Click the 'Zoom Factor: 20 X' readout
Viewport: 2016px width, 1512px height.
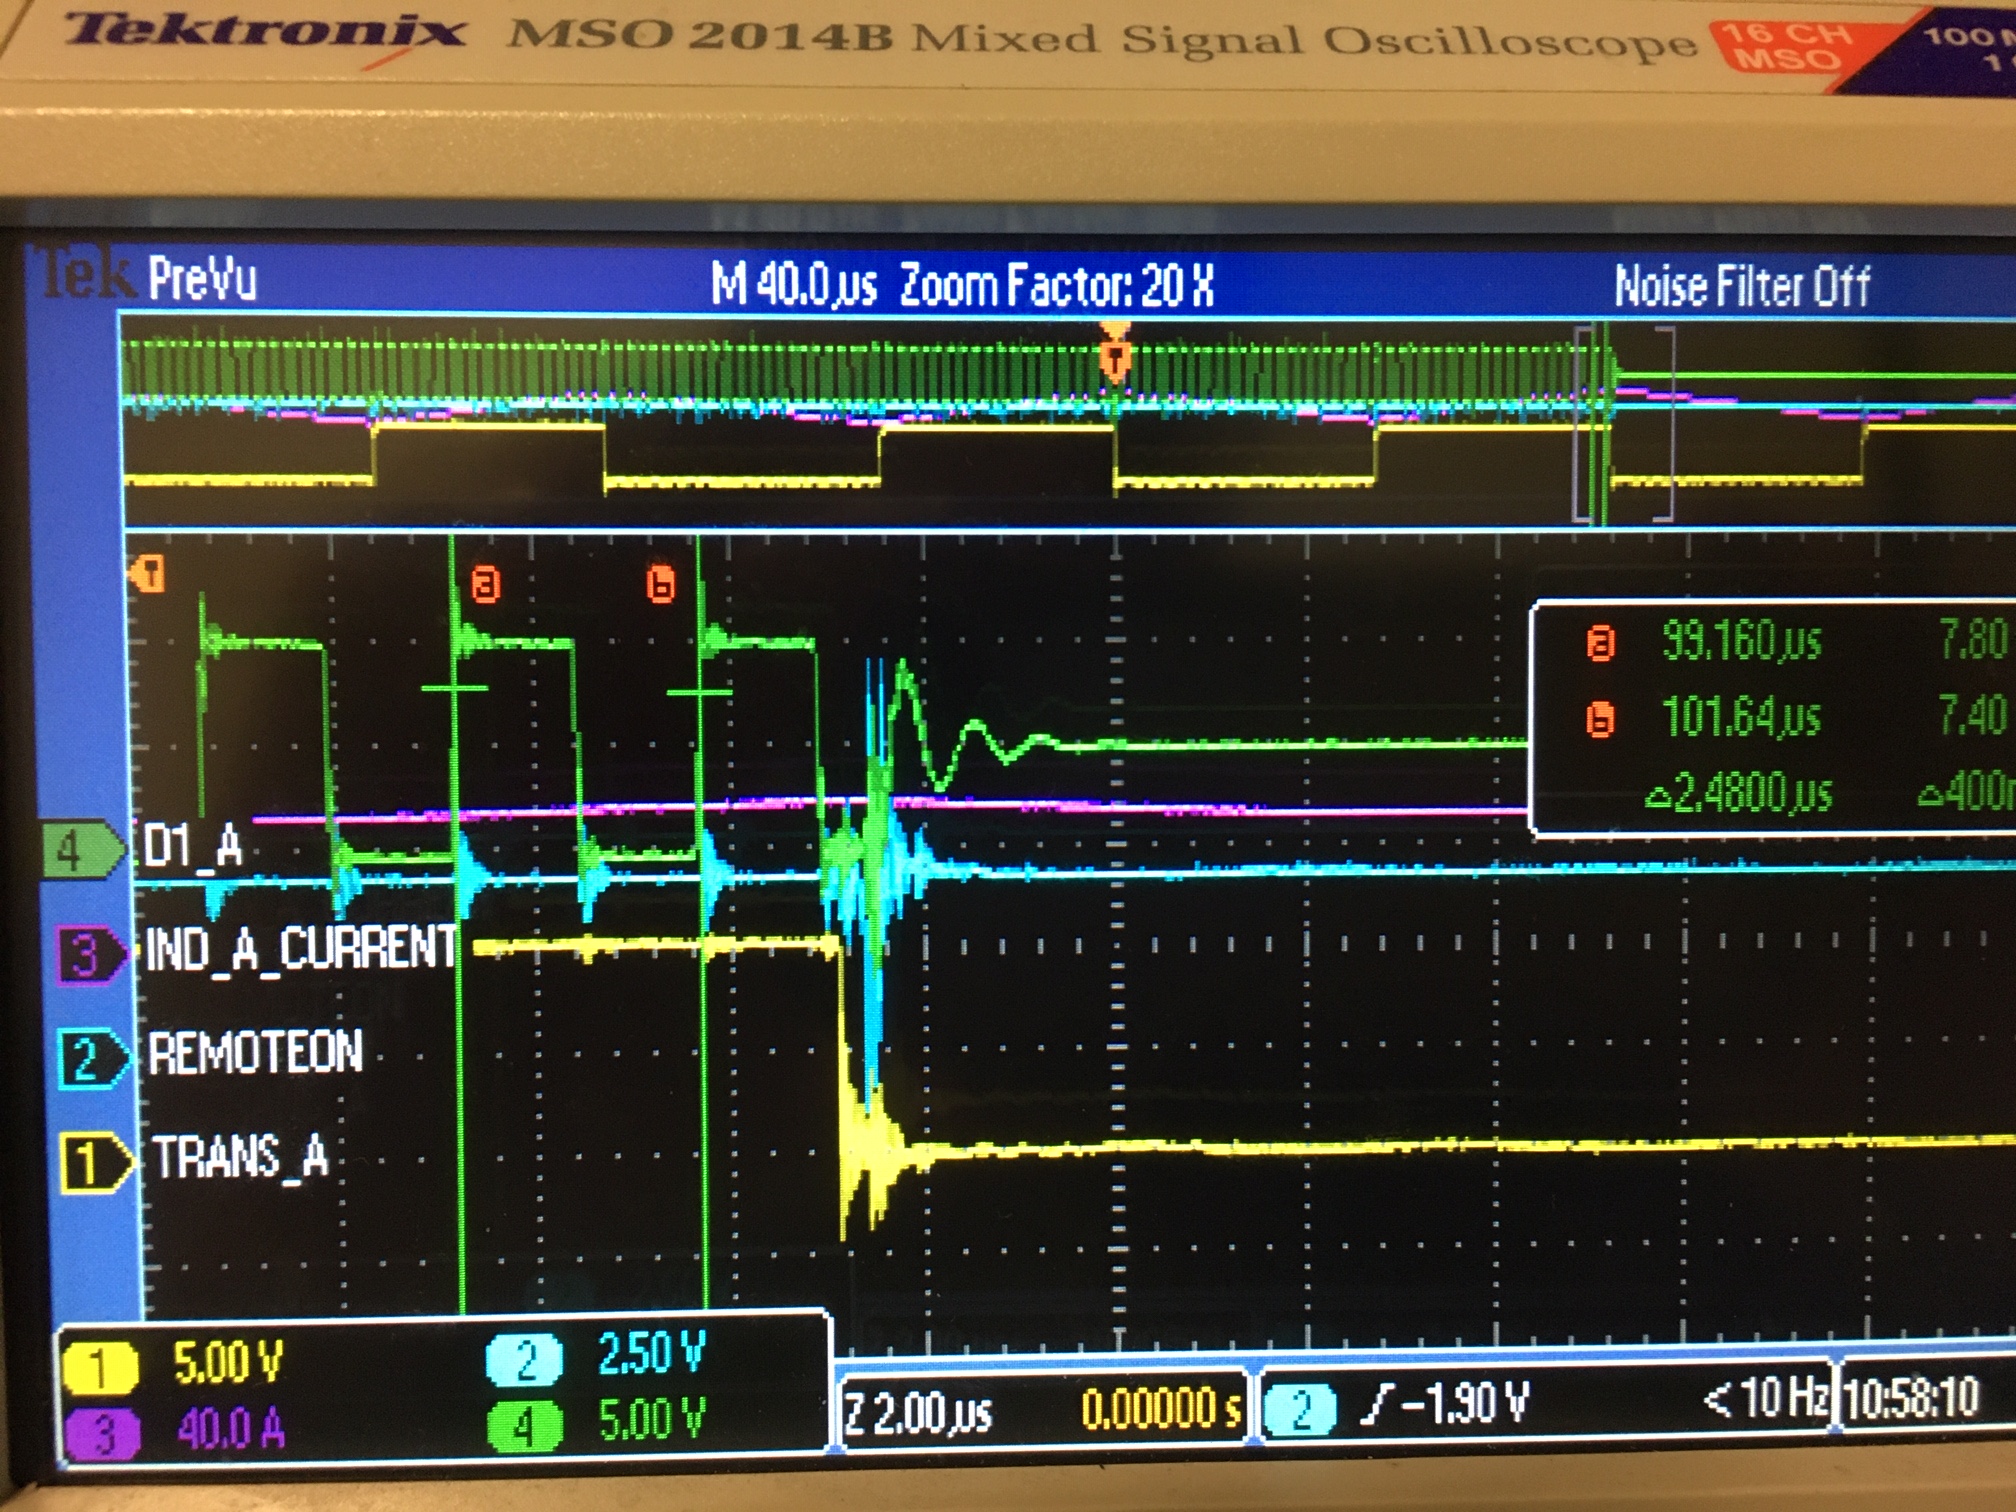(x=1057, y=285)
